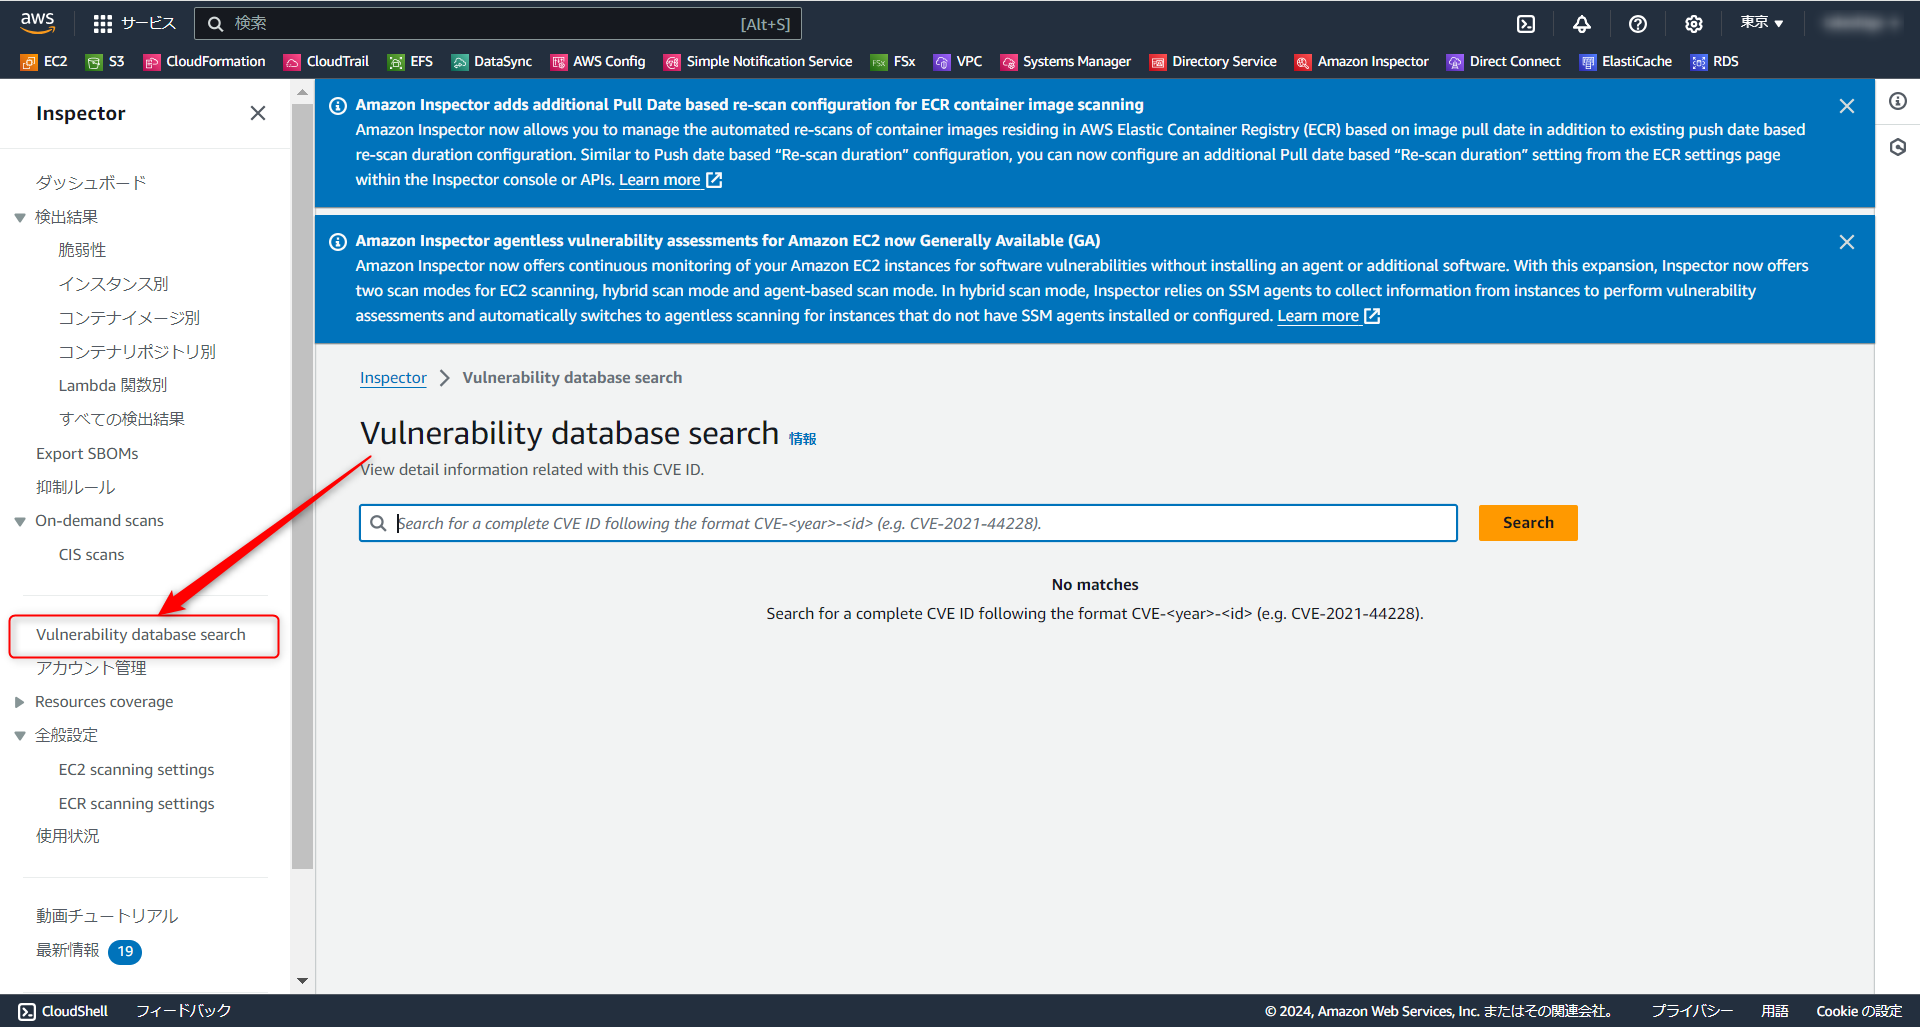Viewport: 1920px width, 1027px height.
Task: Dismiss the Pull Date re-scan announcement banner
Action: [1847, 106]
